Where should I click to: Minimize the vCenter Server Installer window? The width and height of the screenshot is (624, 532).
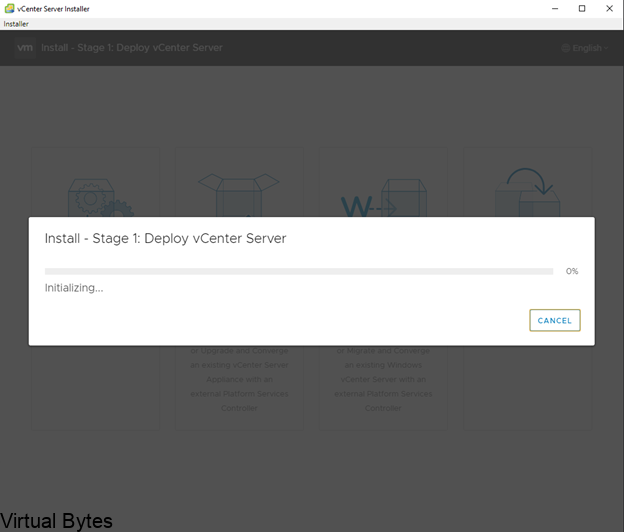click(555, 8)
